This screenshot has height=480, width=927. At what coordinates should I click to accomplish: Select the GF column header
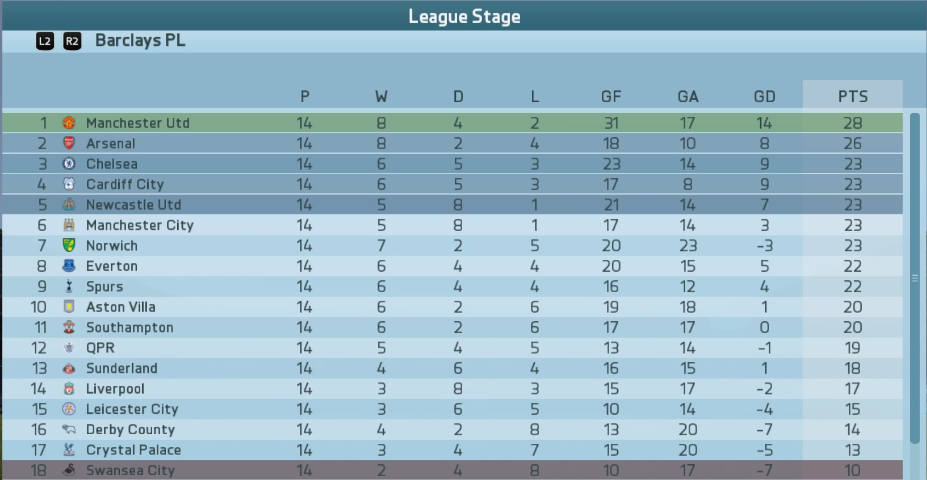[x=611, y=96]
